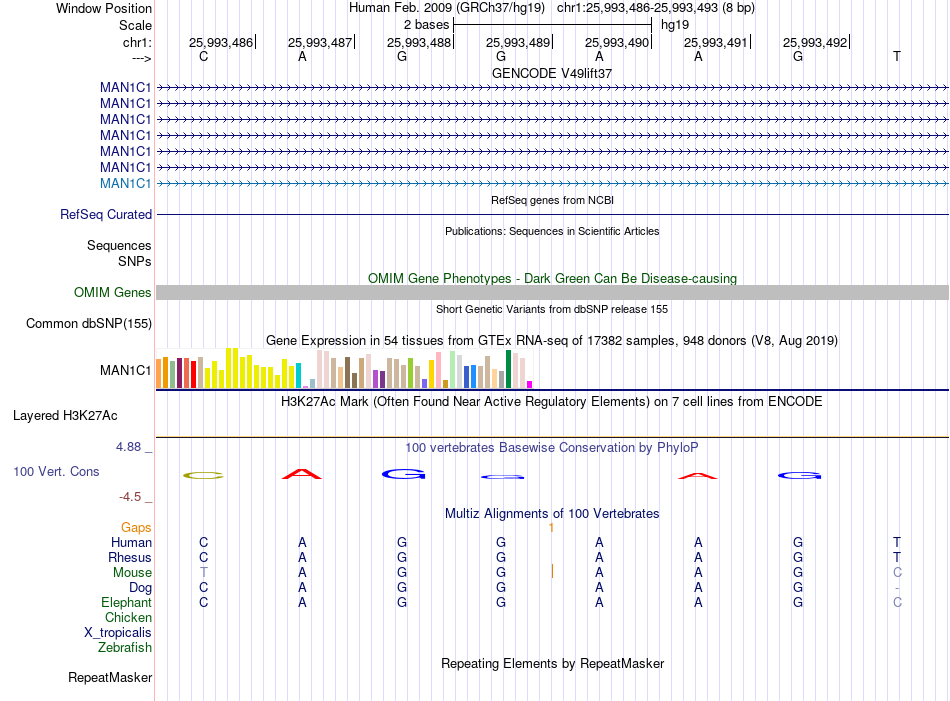Click the Window Position label
Image resolution: width=950 pixels, height=701 pixels.
(x=104, y=8)
